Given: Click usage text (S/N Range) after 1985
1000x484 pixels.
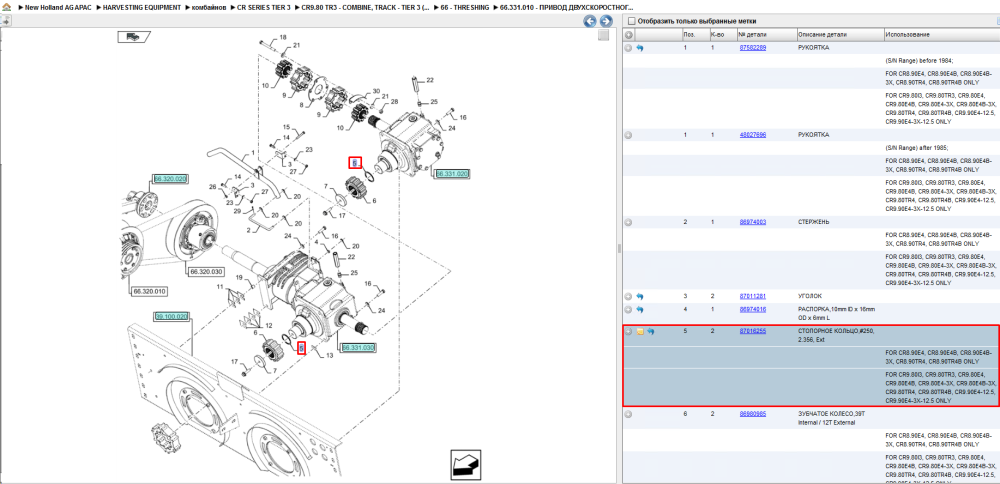Looking at the screenshot, I should [x=917, y=148].
